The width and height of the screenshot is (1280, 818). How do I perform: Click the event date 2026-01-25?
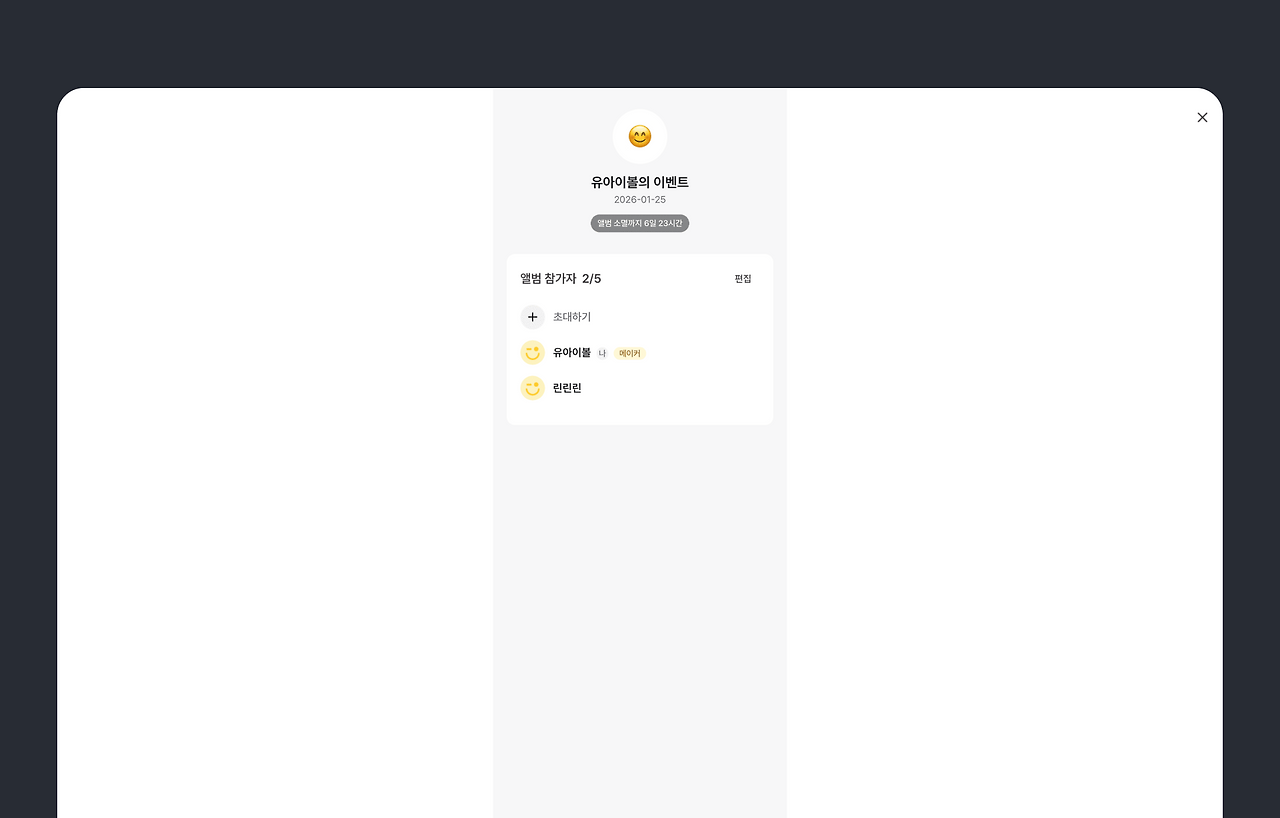[x=640, y=200]
